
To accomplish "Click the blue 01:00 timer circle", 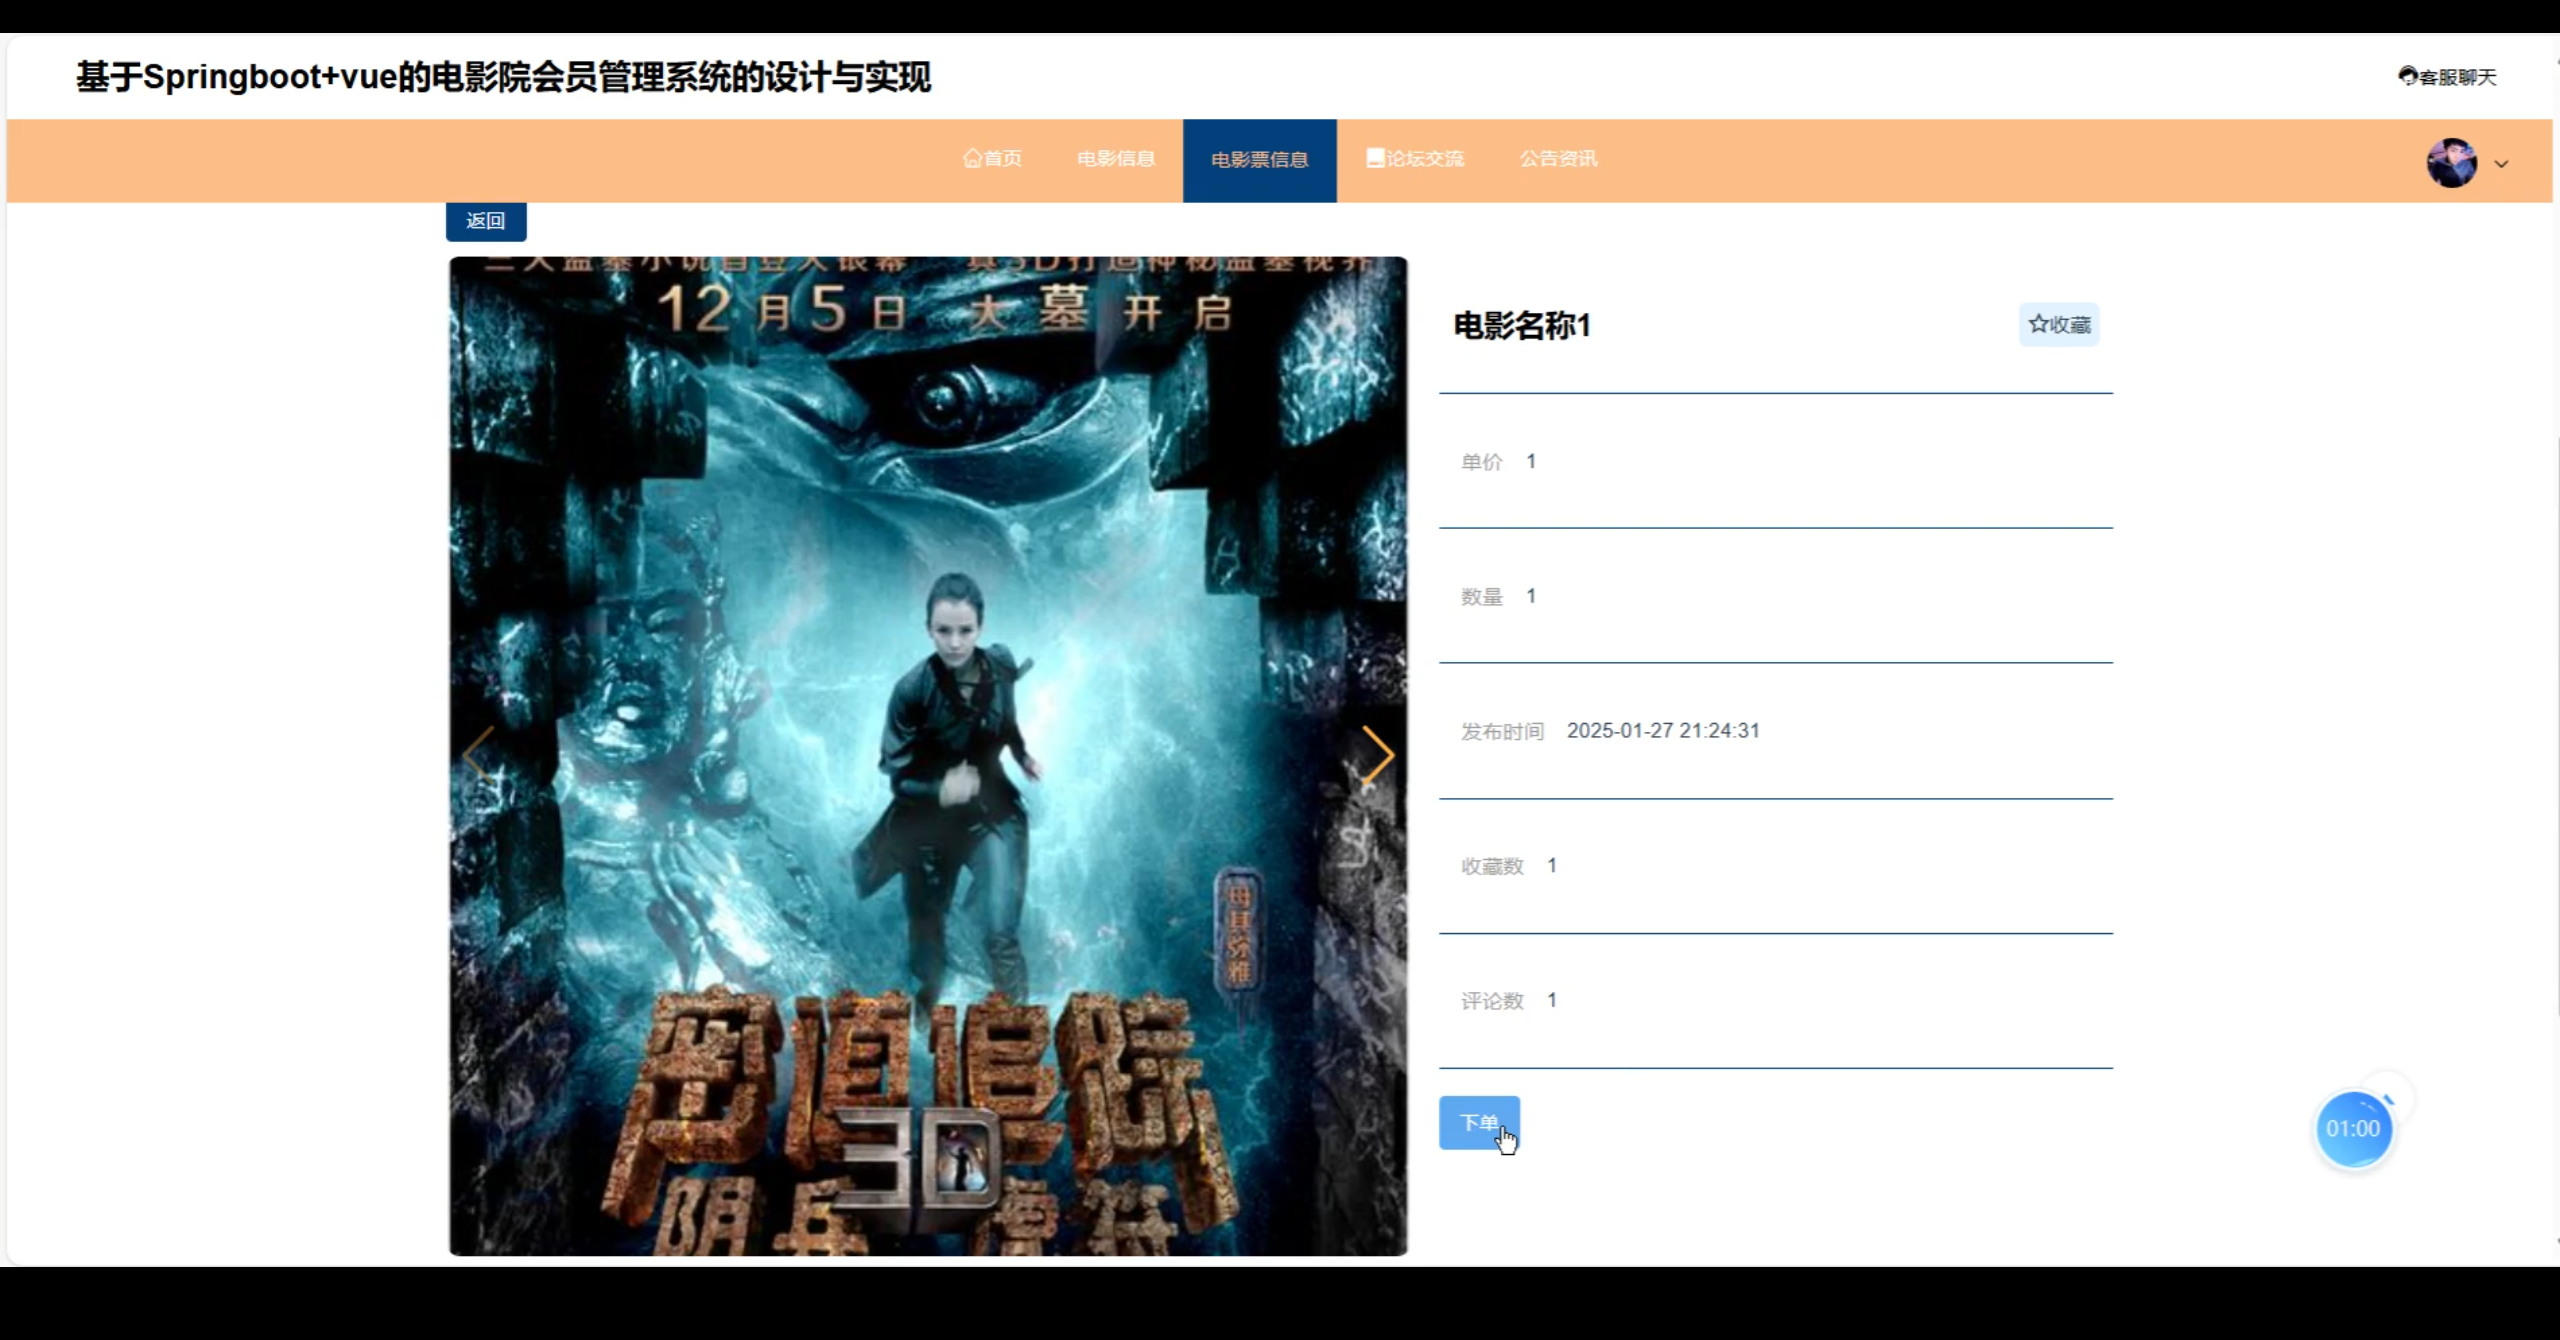I will [x=2353, y=1129].
